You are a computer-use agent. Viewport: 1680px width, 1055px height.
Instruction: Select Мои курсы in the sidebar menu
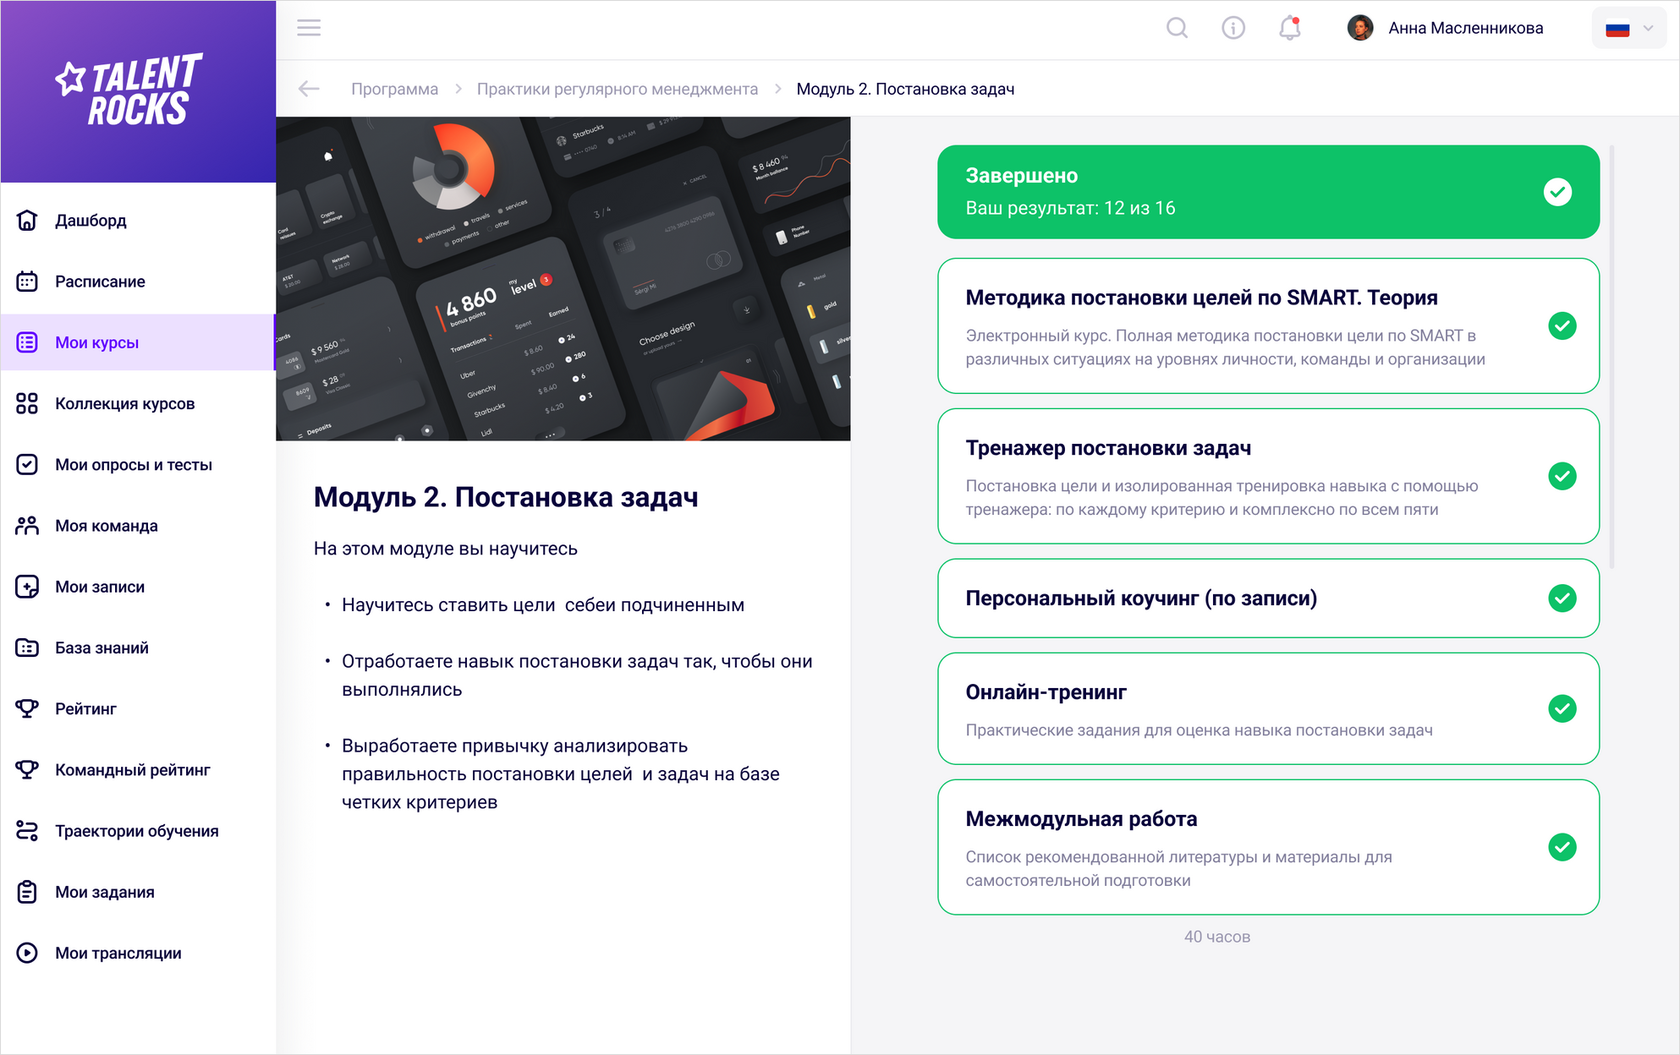(x=96, y=342)
